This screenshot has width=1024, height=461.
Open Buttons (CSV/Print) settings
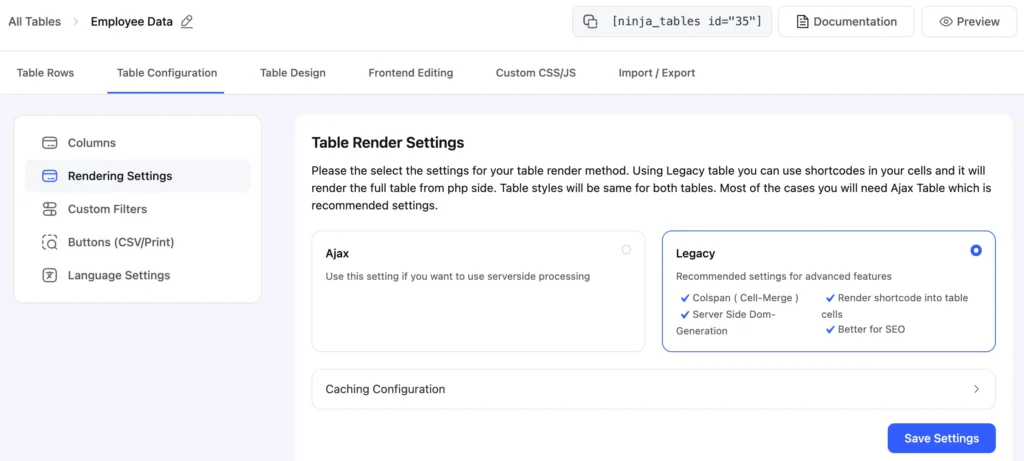[137, 242]
